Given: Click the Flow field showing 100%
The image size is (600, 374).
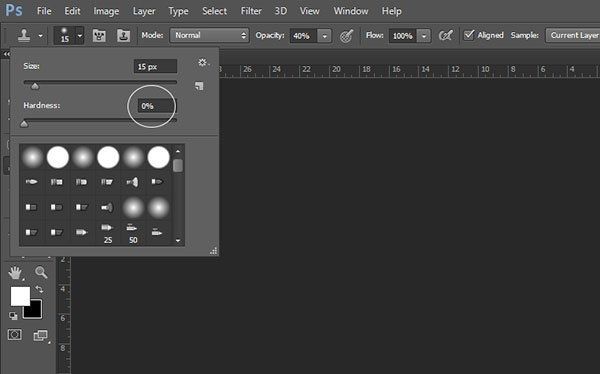Looking at the screenshot, I should (402, 36).
